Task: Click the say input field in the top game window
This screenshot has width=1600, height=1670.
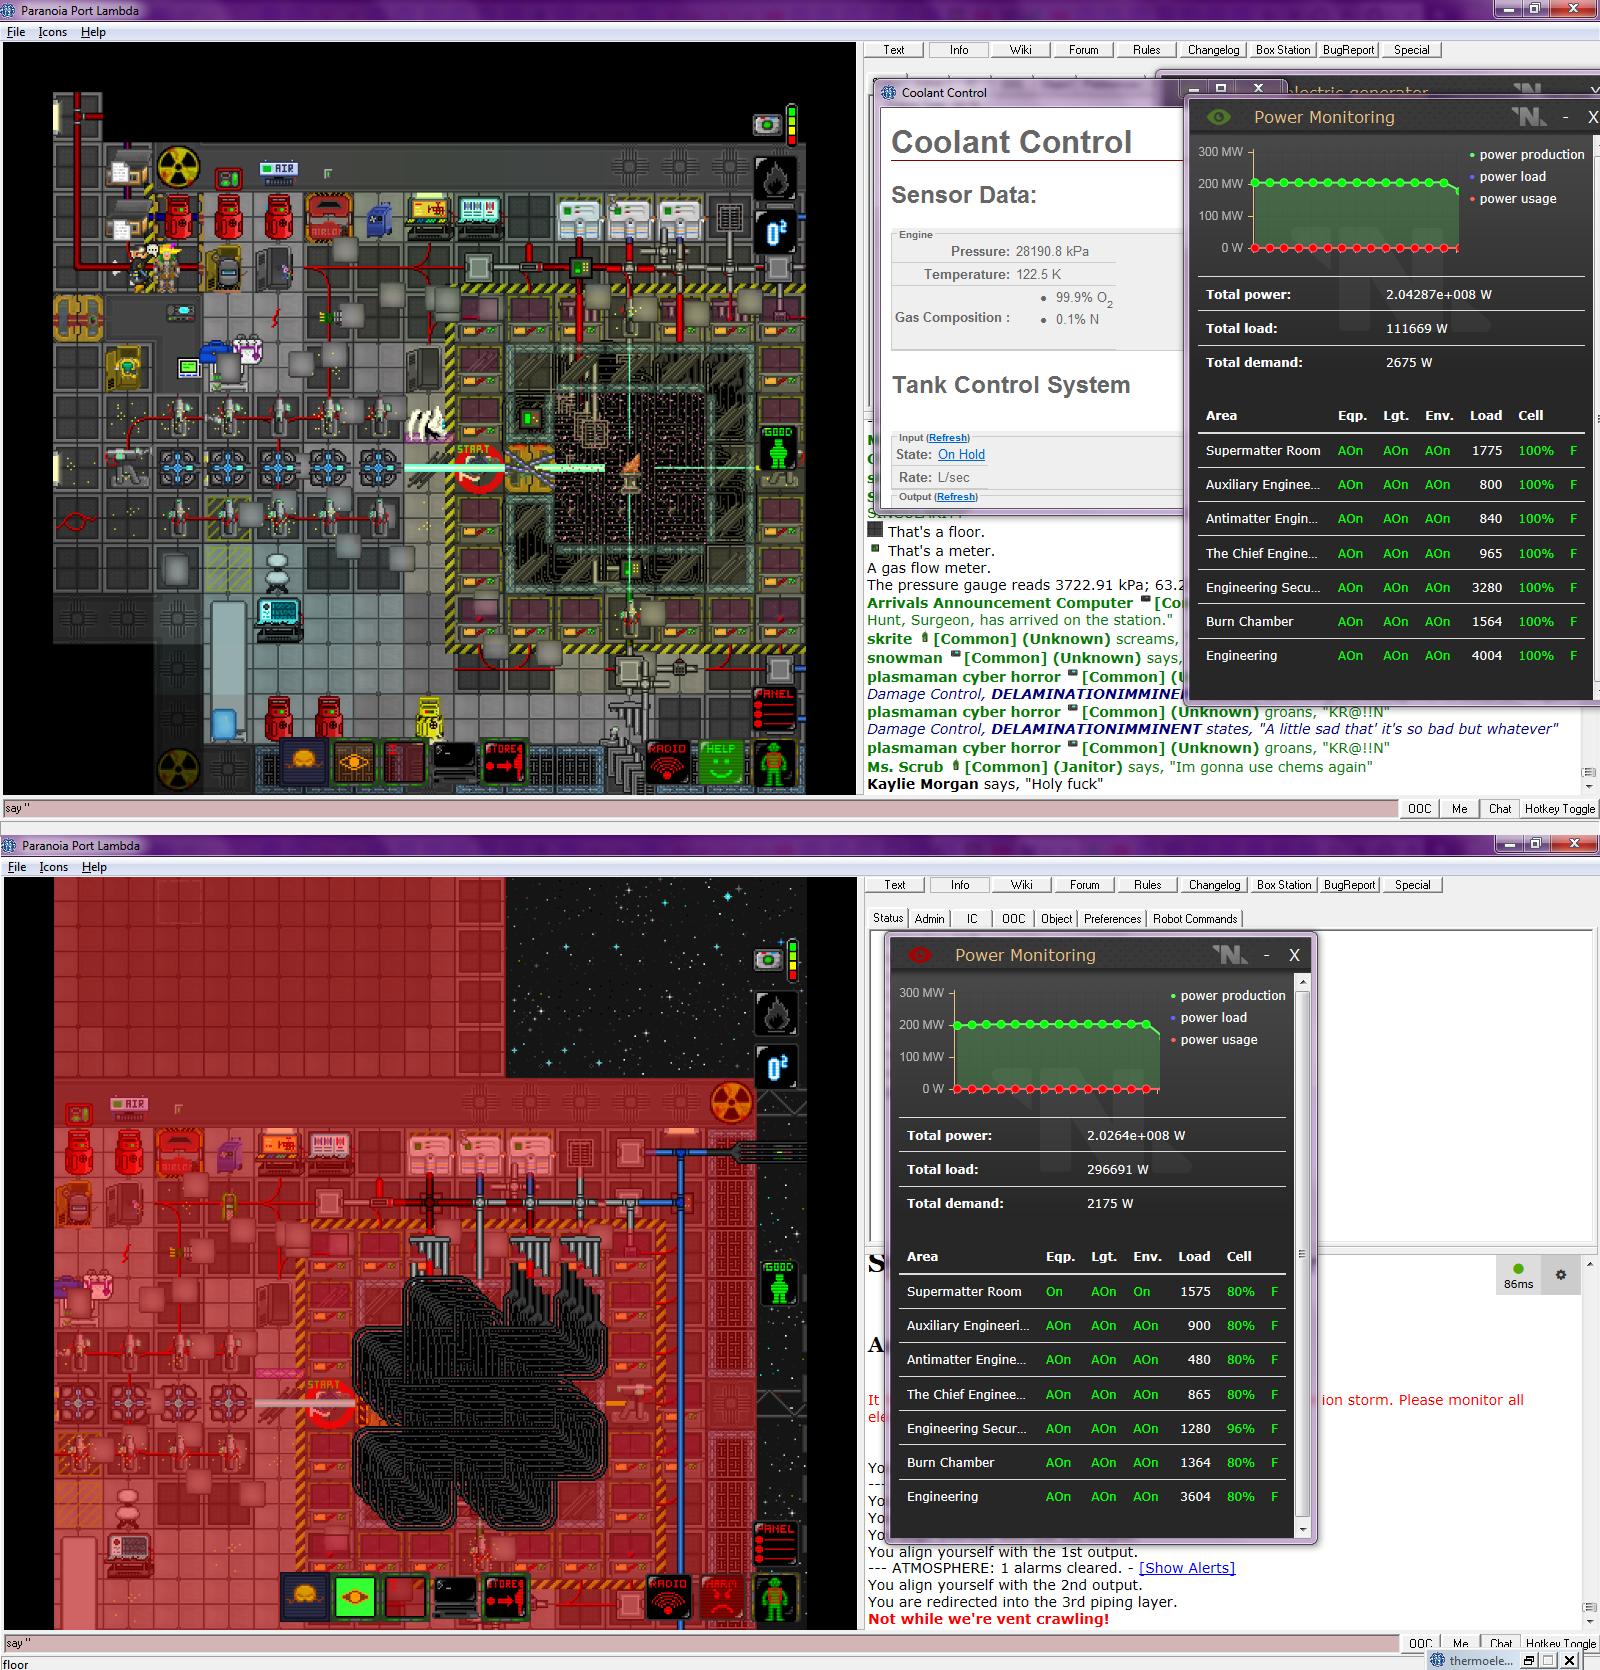Action: tap(700, 808)
